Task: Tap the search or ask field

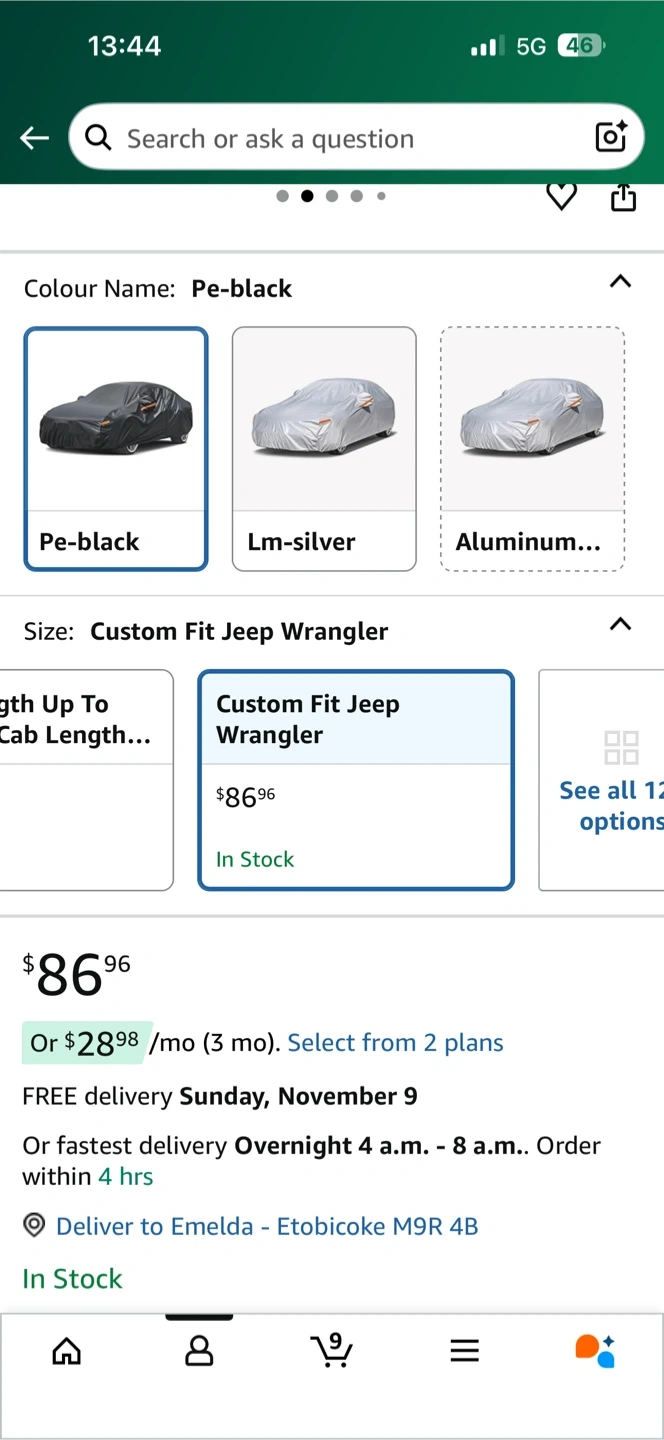Action: click(x=340, y=138)
